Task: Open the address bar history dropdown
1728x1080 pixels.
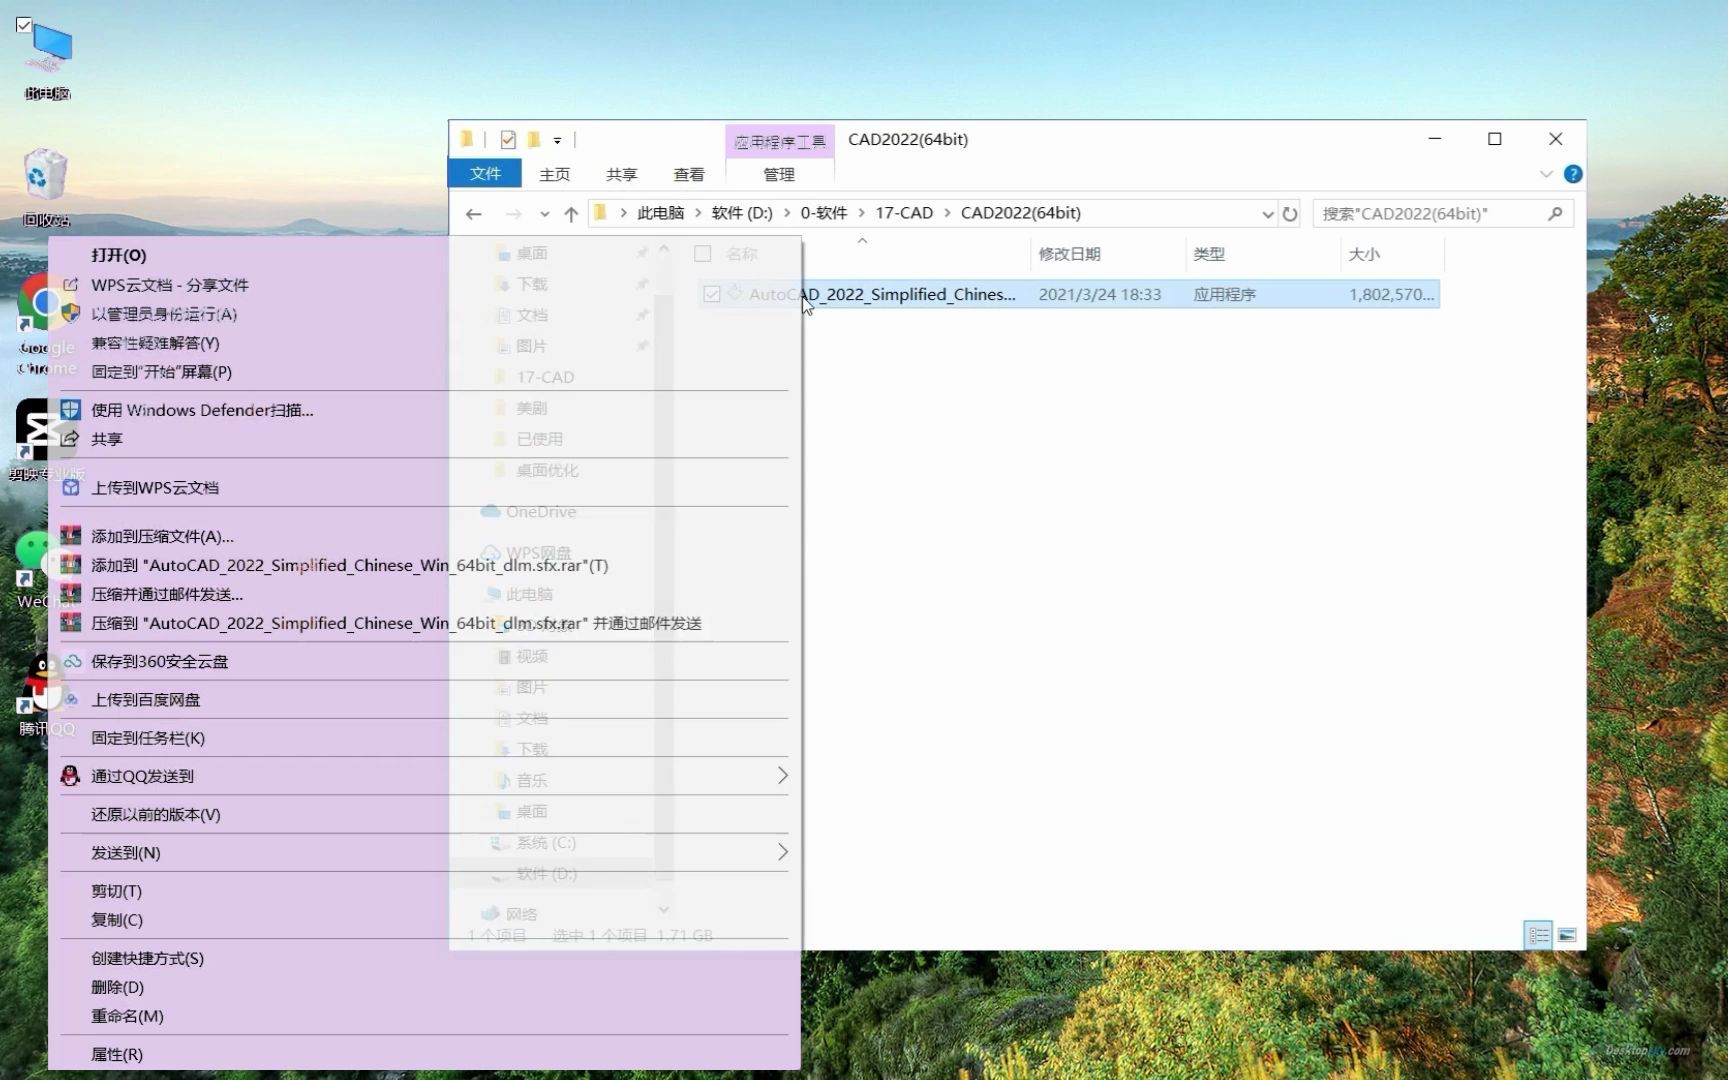Action: [x=1267, y=213]
